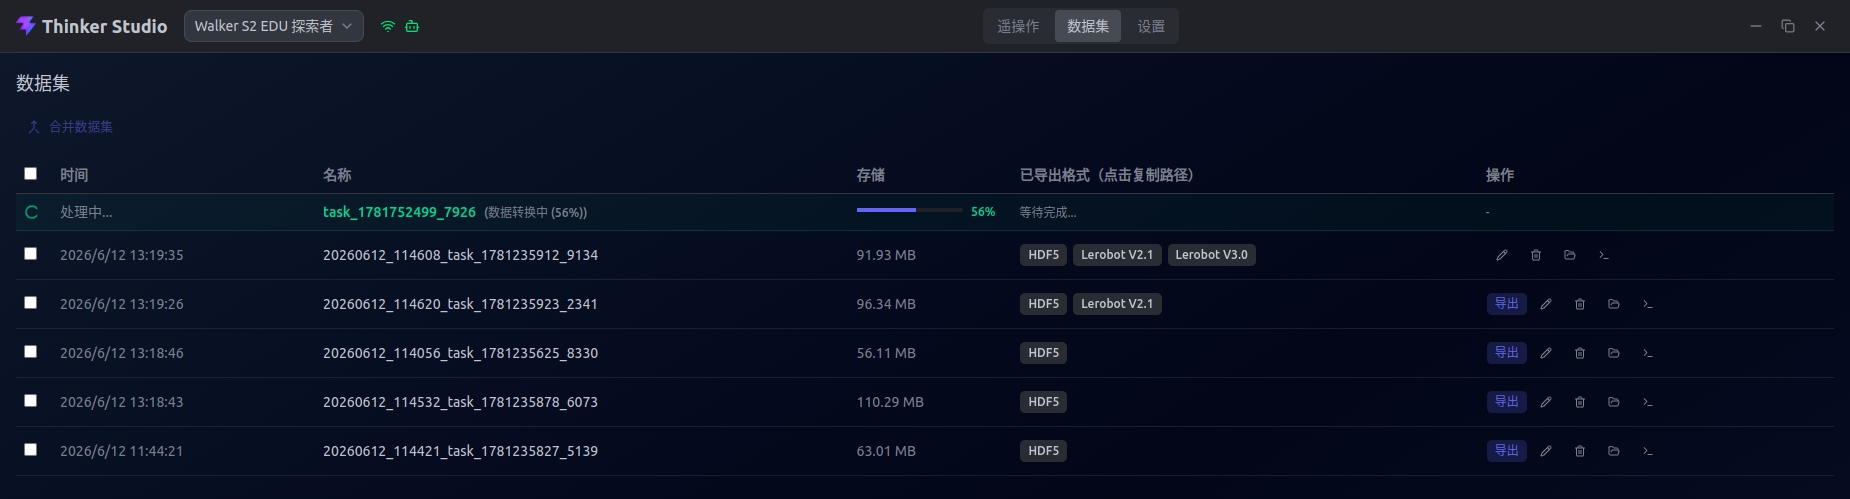
Task: Copy HDF5 path for dataset ending 6073
Action: 1043,402
